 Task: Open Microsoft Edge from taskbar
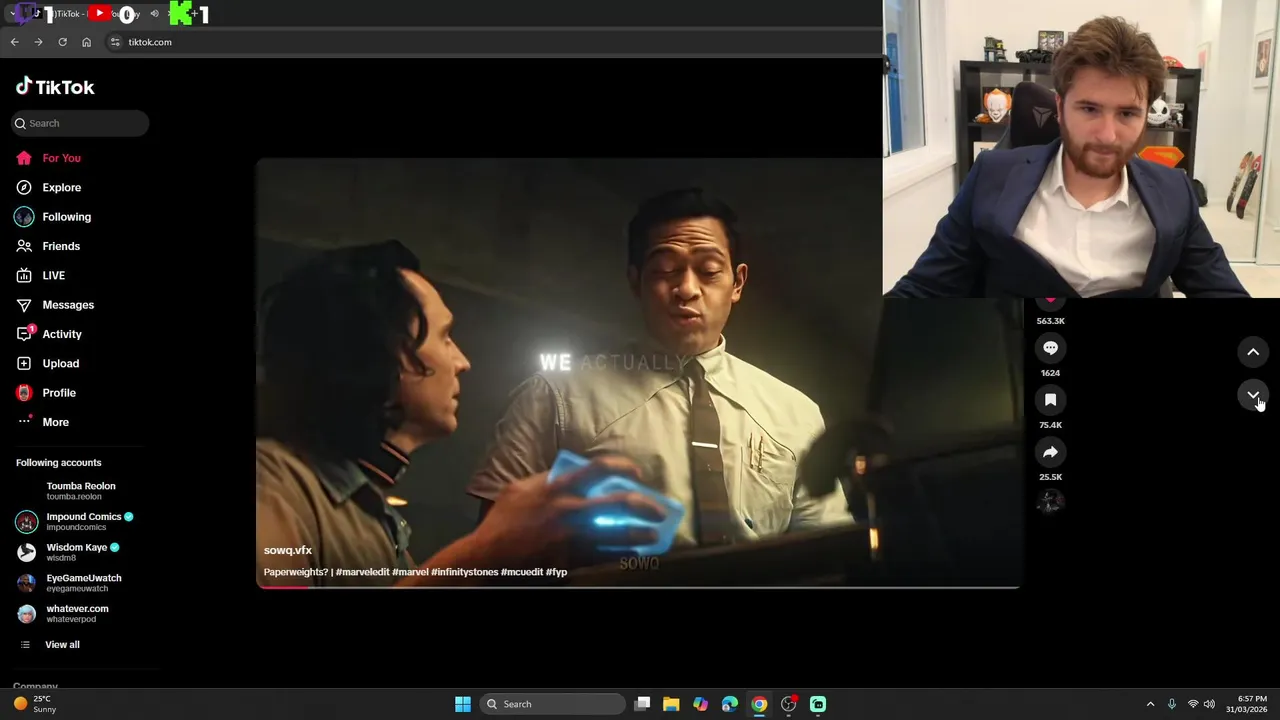730,704
